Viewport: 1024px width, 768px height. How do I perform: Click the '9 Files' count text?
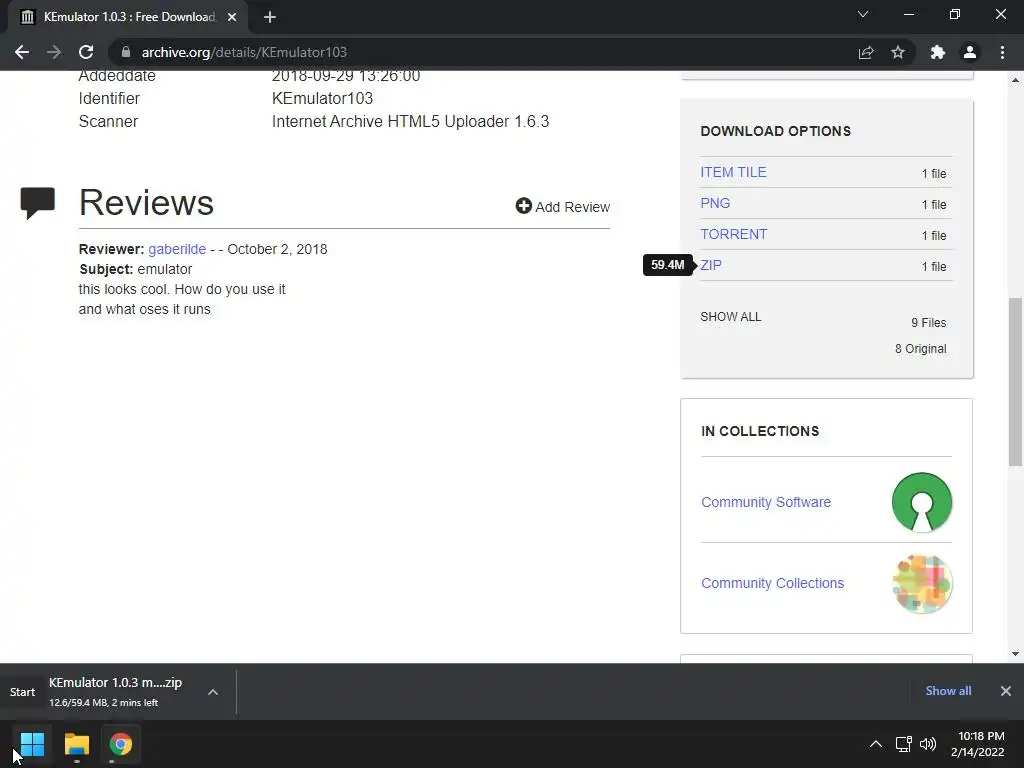pos(929,323)
